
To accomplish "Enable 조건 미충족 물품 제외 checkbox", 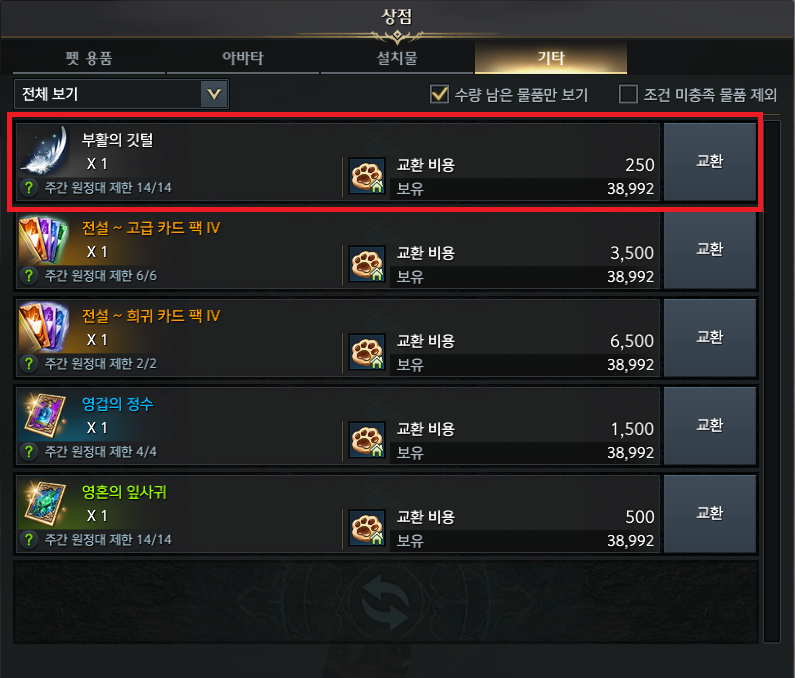I will [x=628, y=94].
